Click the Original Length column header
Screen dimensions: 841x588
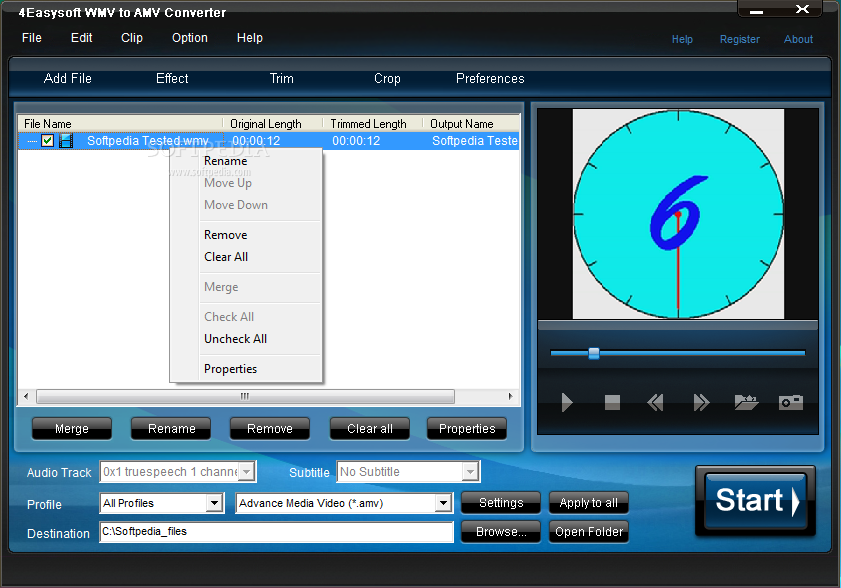[x=273, y=124]
